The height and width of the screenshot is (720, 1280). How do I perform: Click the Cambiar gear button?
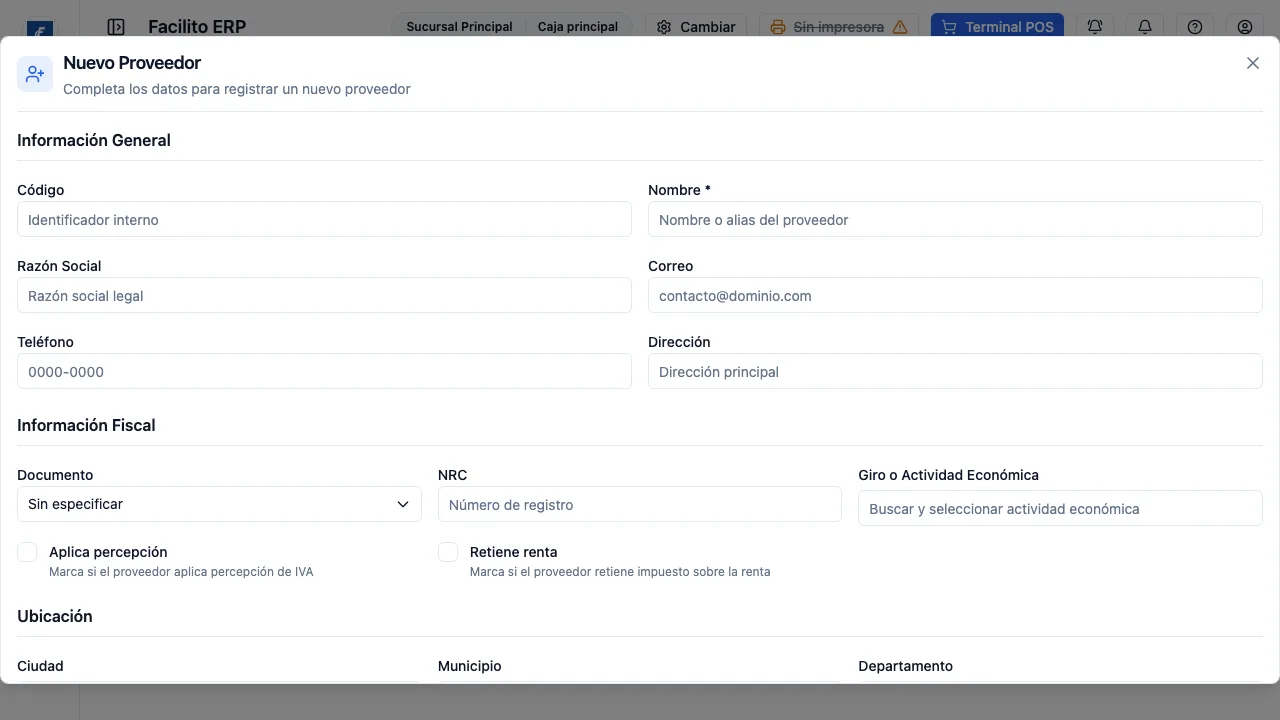[x=696, y=27]
